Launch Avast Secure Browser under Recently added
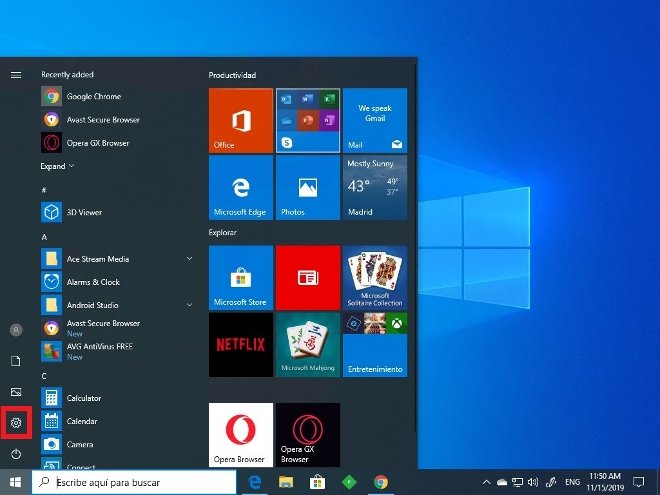Screen dimensions: 660x495 tap(117, 120)
